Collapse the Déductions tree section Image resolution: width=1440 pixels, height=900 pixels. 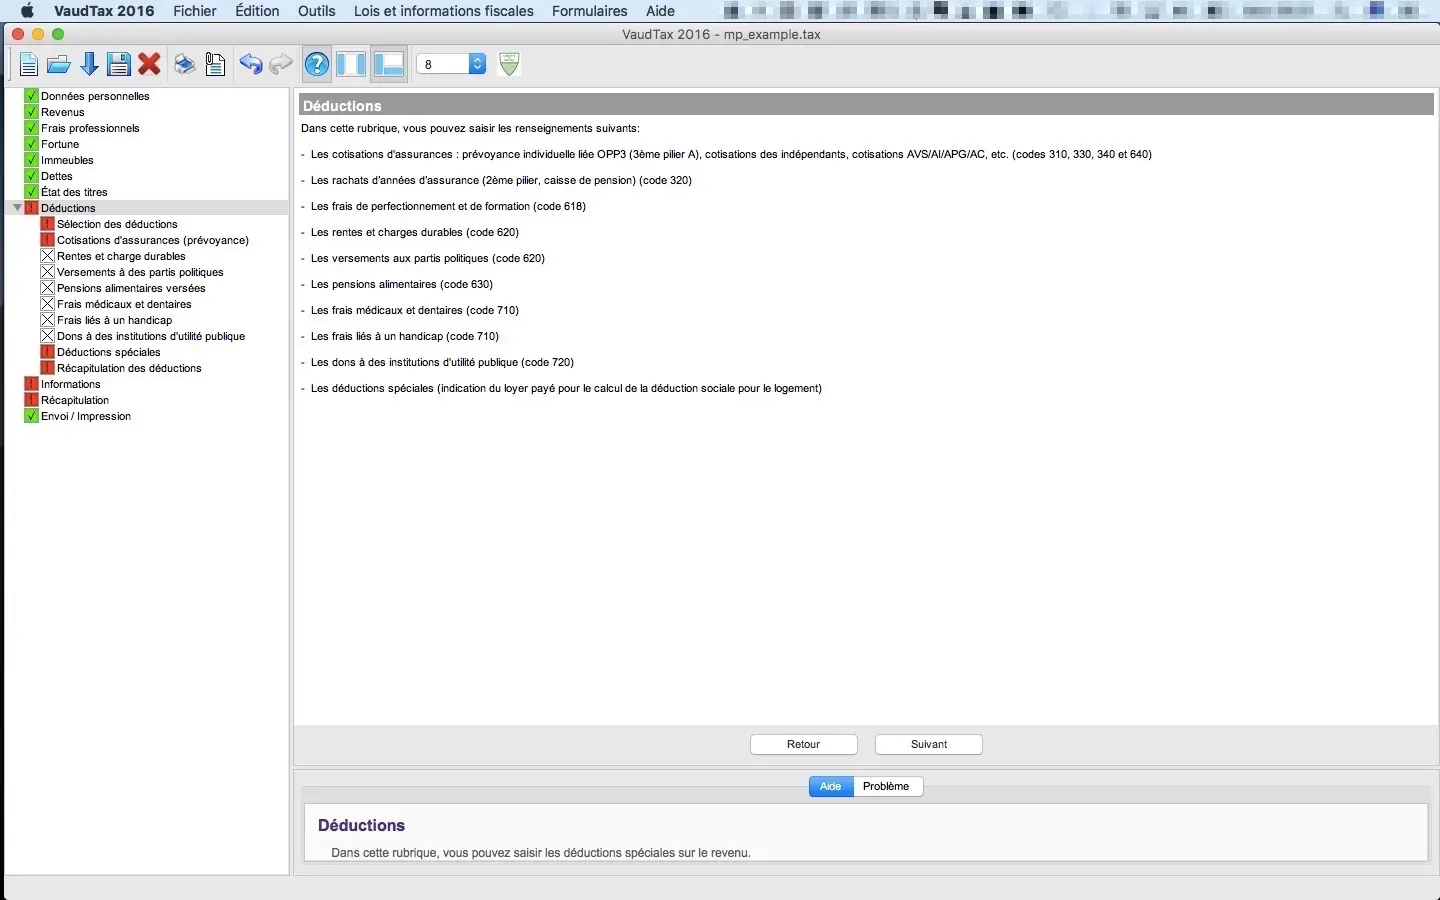(17, 208)
